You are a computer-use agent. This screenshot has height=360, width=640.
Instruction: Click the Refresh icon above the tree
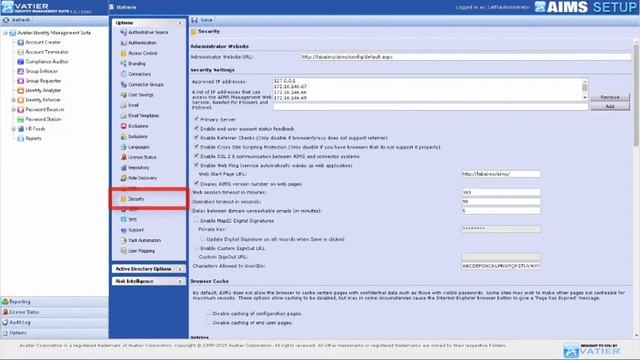(x=6, y=20)
